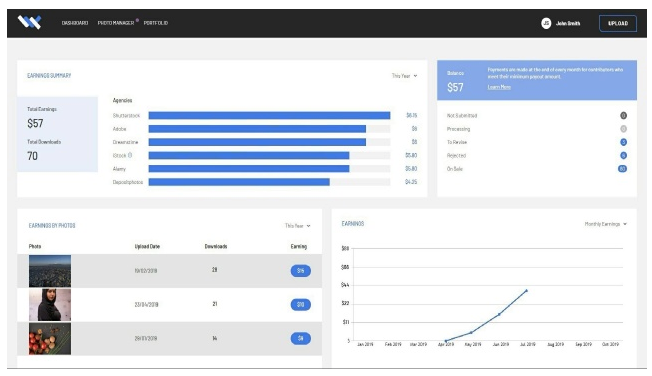
Task: Click the iStock info icon
Action: (x=130, y=155)
